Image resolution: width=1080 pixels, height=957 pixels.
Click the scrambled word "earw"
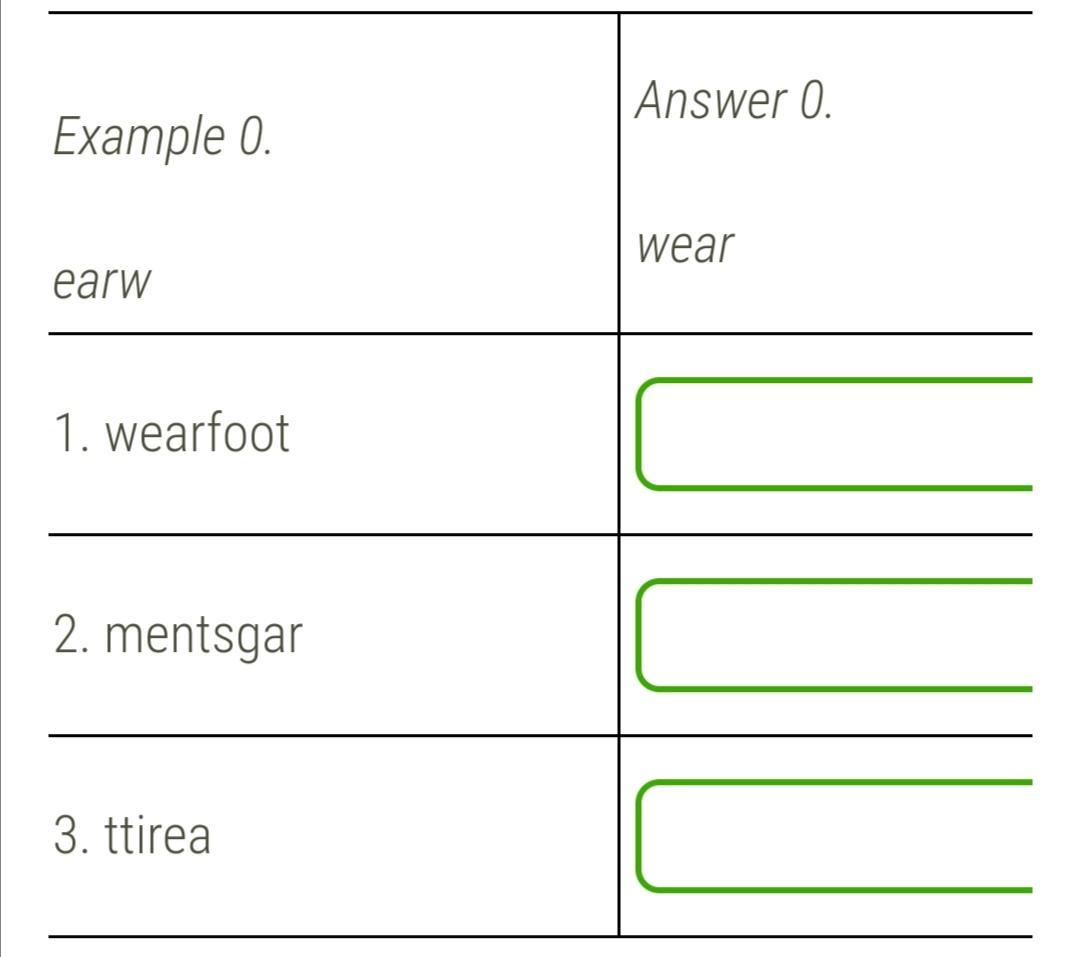(x=102, y=283)
